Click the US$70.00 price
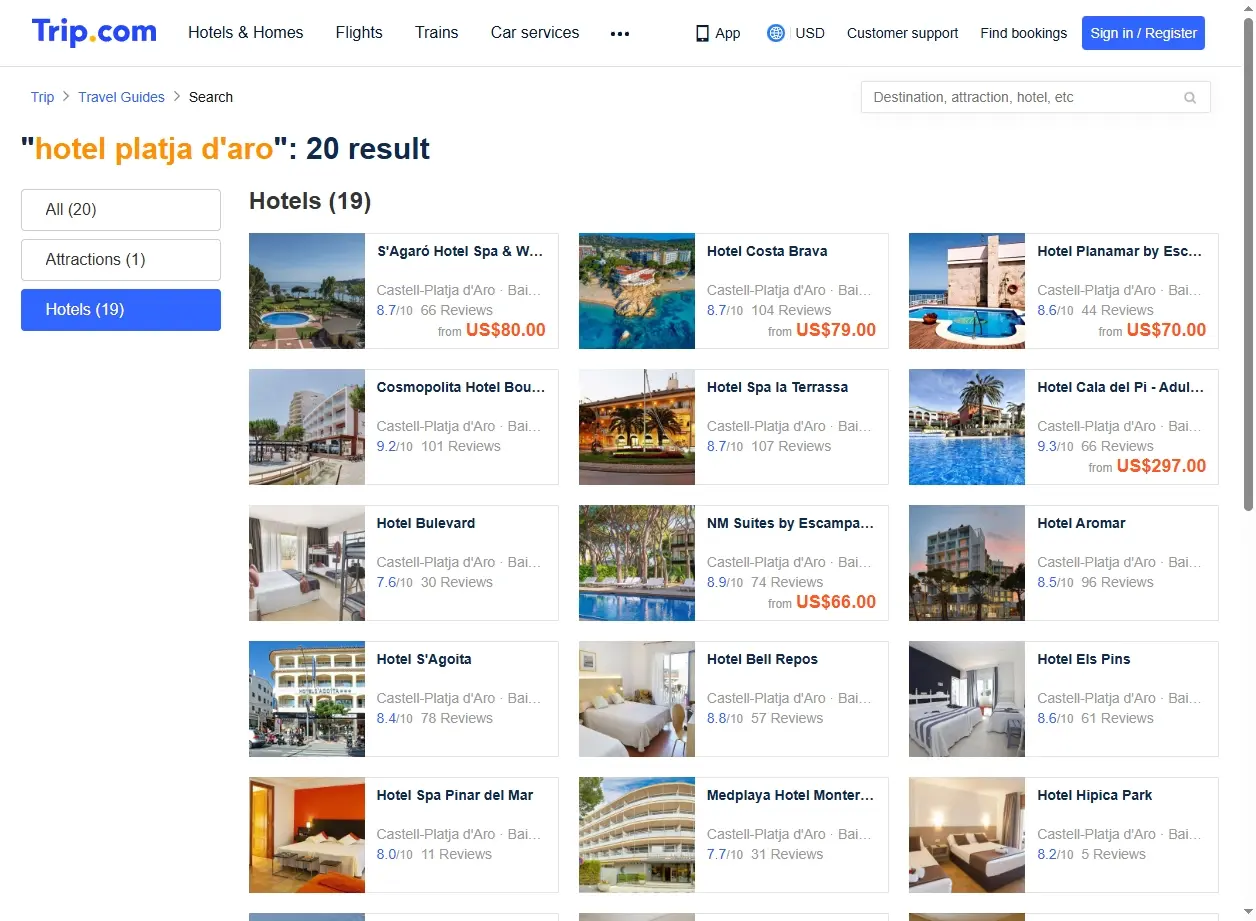The image size is (1256, 921). click(1166, 330)
